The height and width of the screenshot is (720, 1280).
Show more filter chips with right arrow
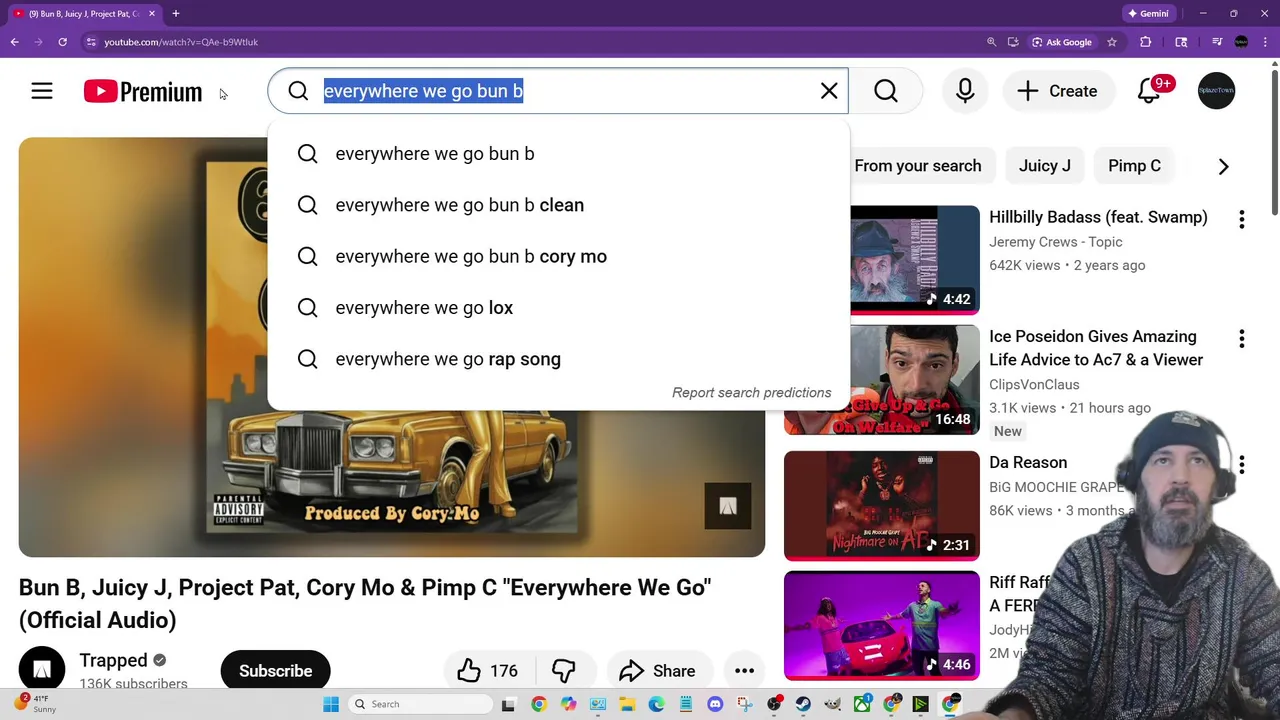point(1223,166)
